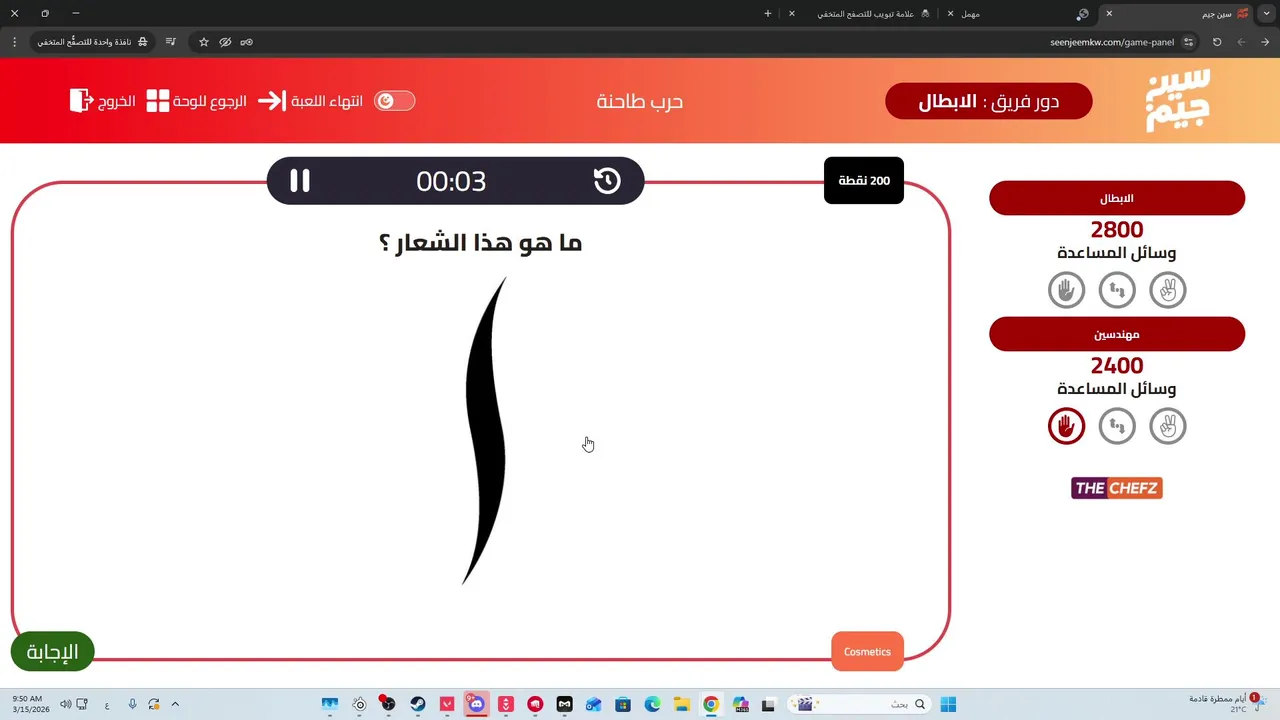Viewport: 1280px width, 720px height.
Task: Click the taskbar search box
Action: pyautogui.click(x=859, y=704)
